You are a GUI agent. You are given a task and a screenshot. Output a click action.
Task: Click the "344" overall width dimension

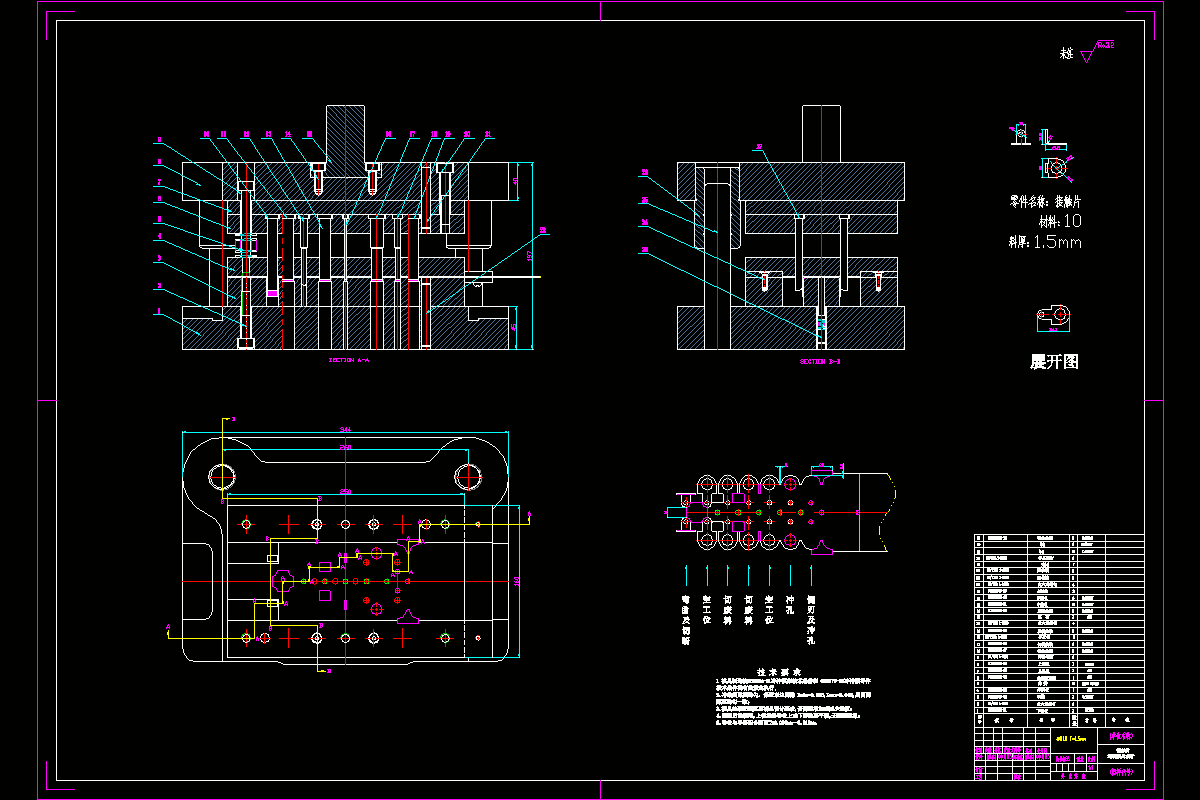coord(345,428)
